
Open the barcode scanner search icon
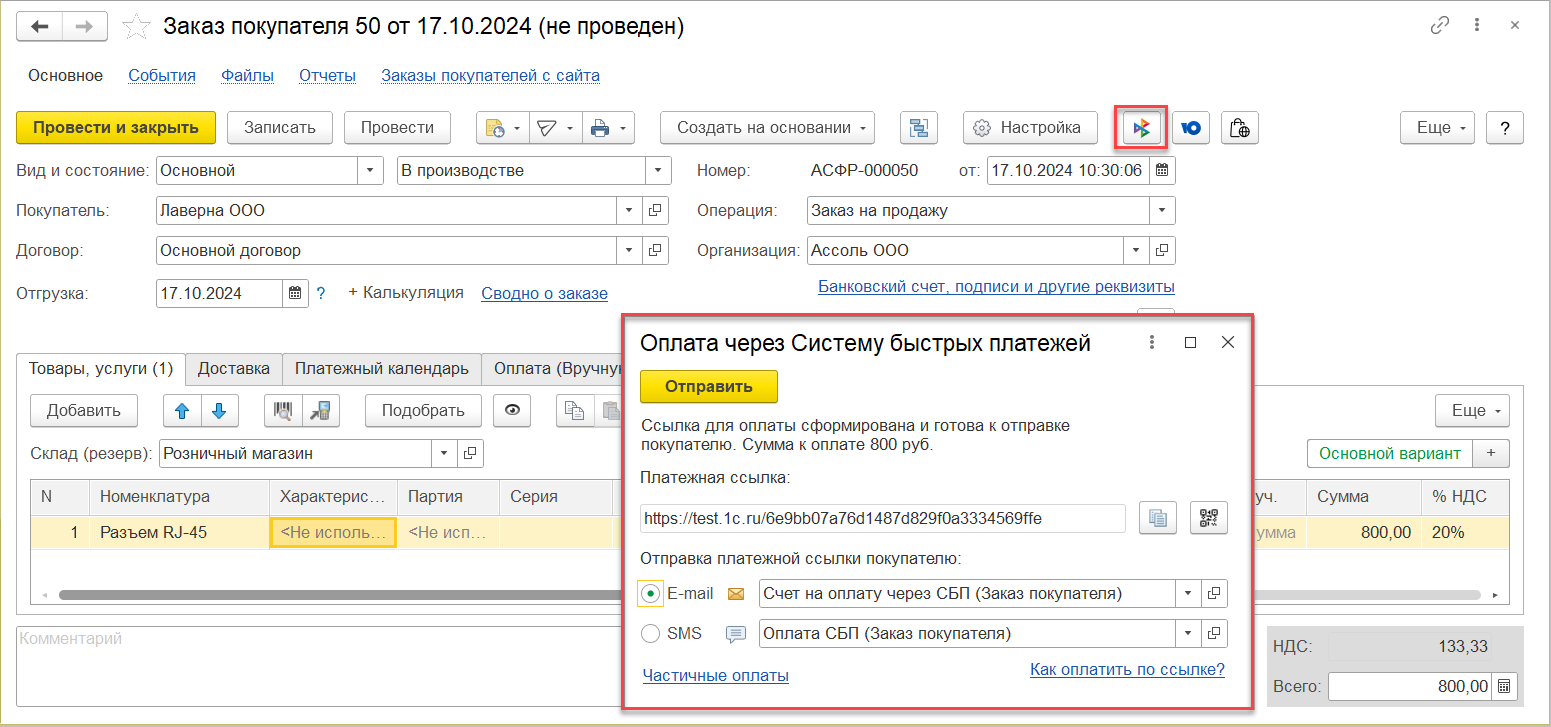(x=283, y=410)
